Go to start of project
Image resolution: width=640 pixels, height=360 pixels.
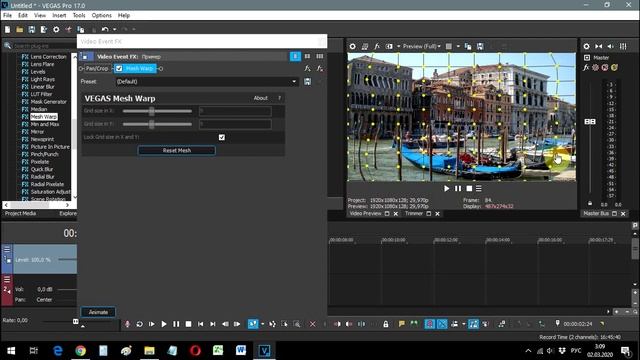coord(200,324)
